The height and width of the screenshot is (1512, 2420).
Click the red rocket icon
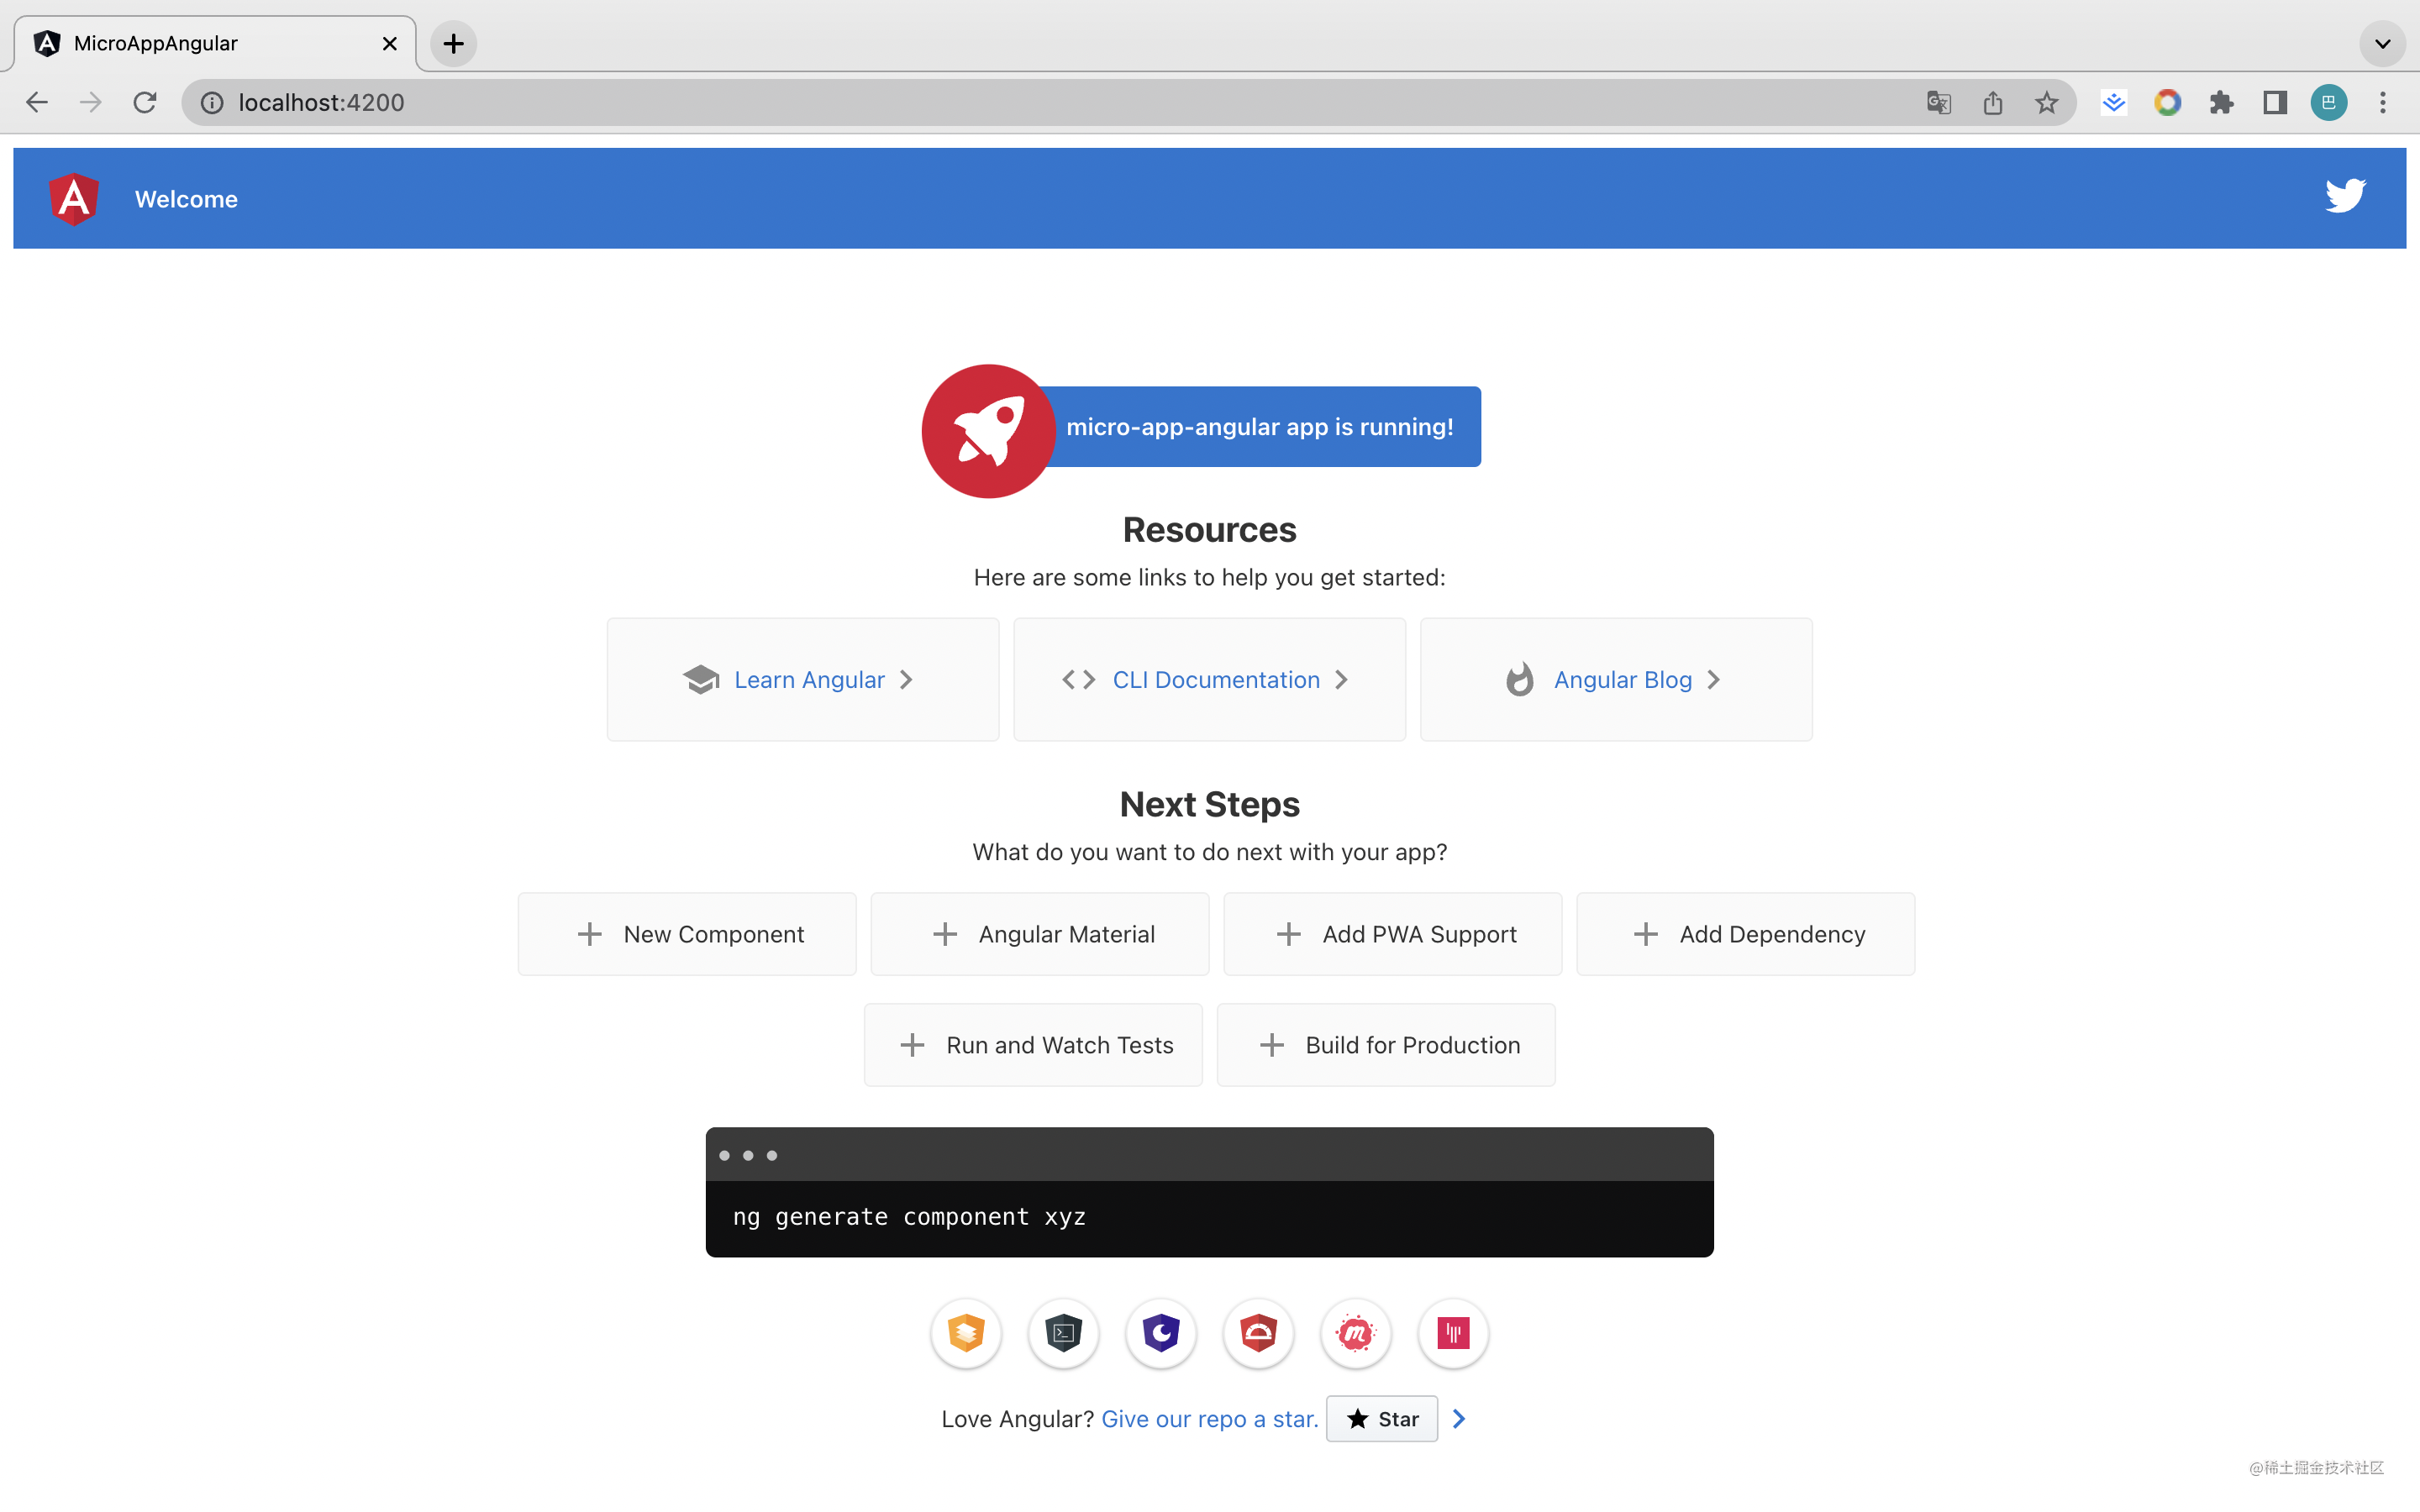point(987,431)
